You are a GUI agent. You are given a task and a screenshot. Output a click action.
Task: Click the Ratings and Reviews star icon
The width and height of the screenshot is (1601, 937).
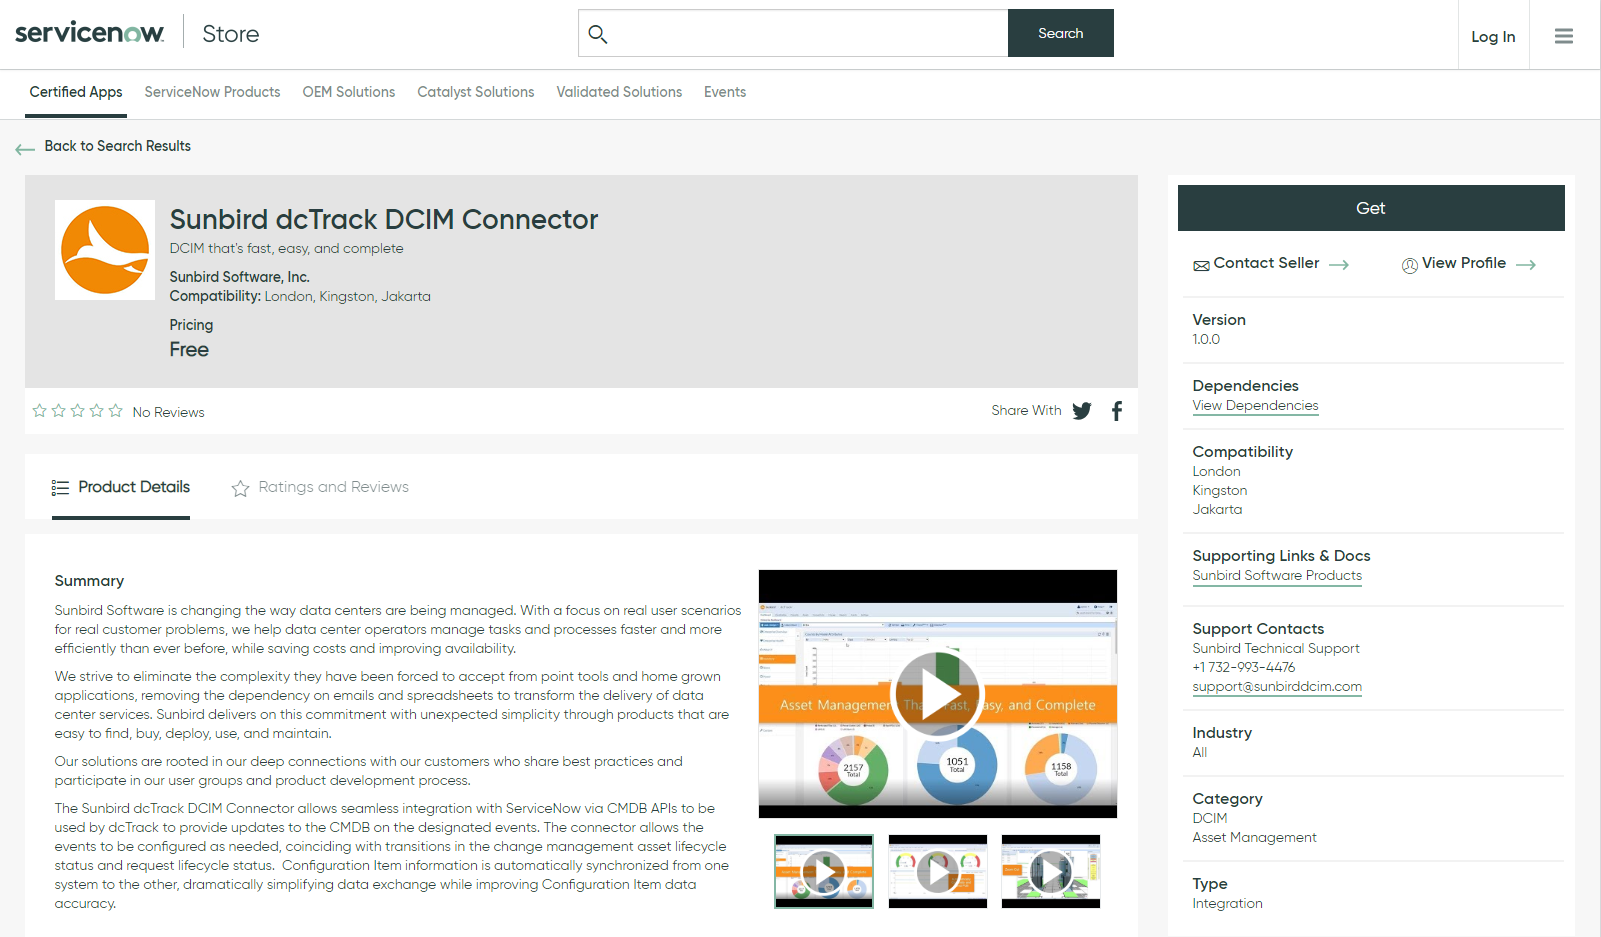[240, 488]
